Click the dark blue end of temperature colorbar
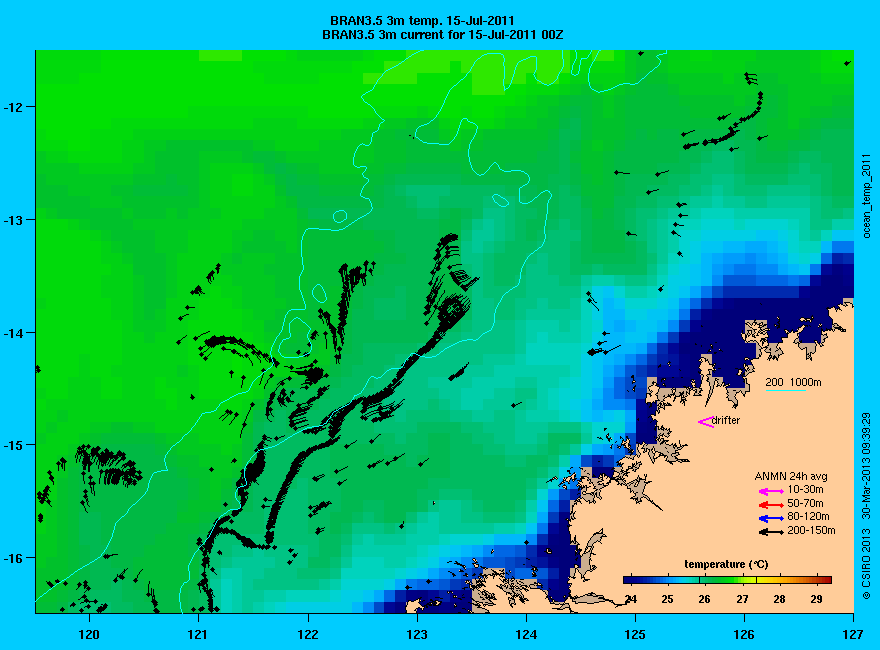Viewport: 880px width, 650px height. [x=631, y=580]
